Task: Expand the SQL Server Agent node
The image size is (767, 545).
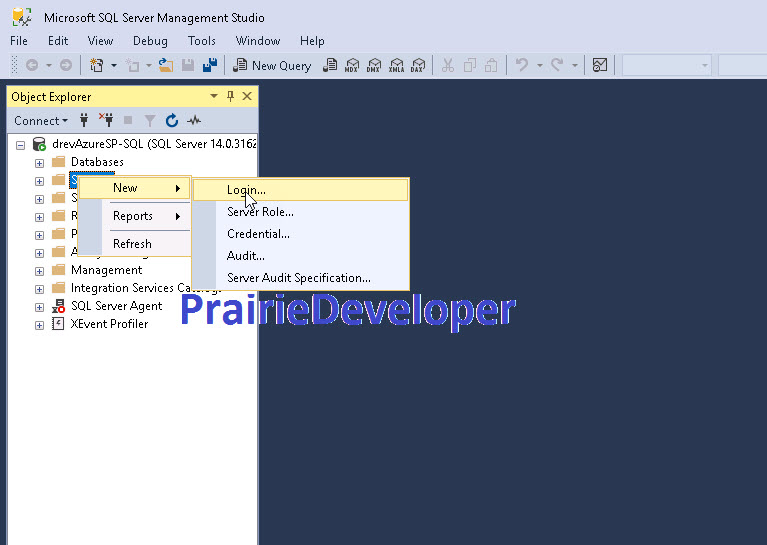Action: coord(39,308)
